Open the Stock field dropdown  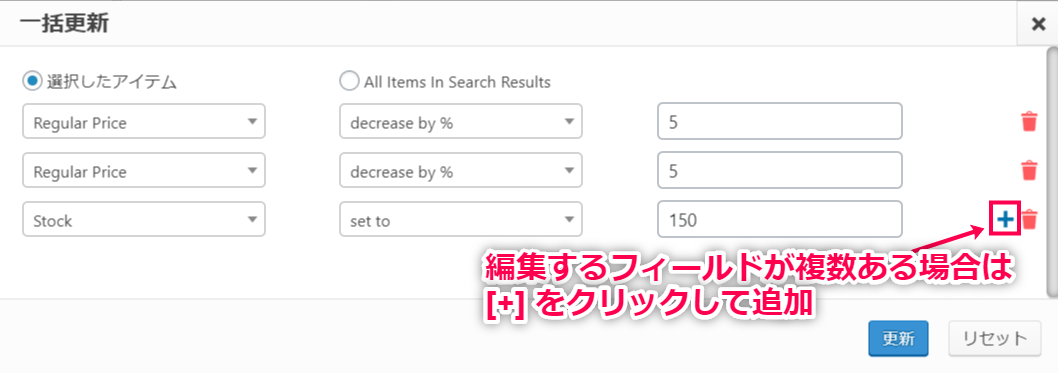(144, 219)
